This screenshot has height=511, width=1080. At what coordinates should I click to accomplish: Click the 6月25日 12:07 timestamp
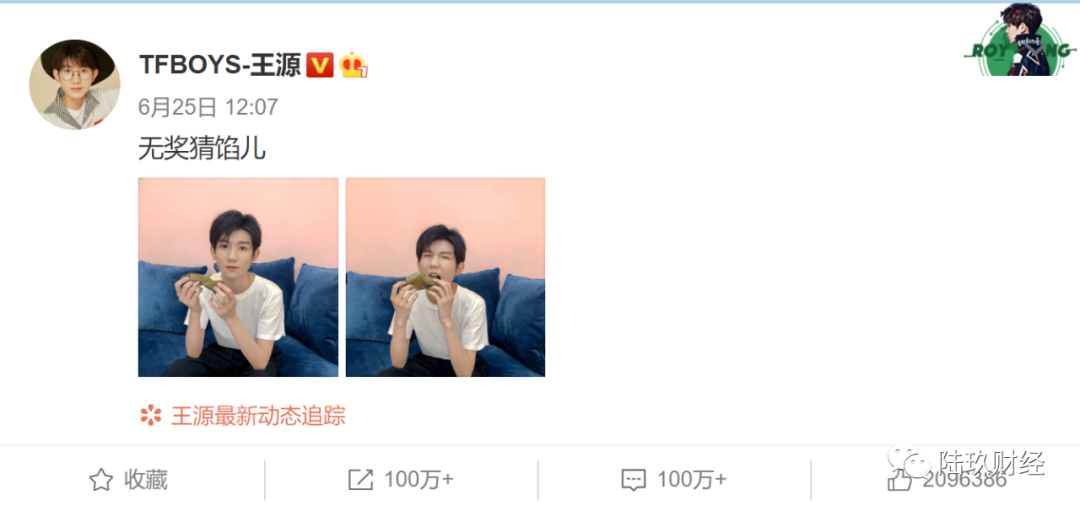tap(208, 107)
